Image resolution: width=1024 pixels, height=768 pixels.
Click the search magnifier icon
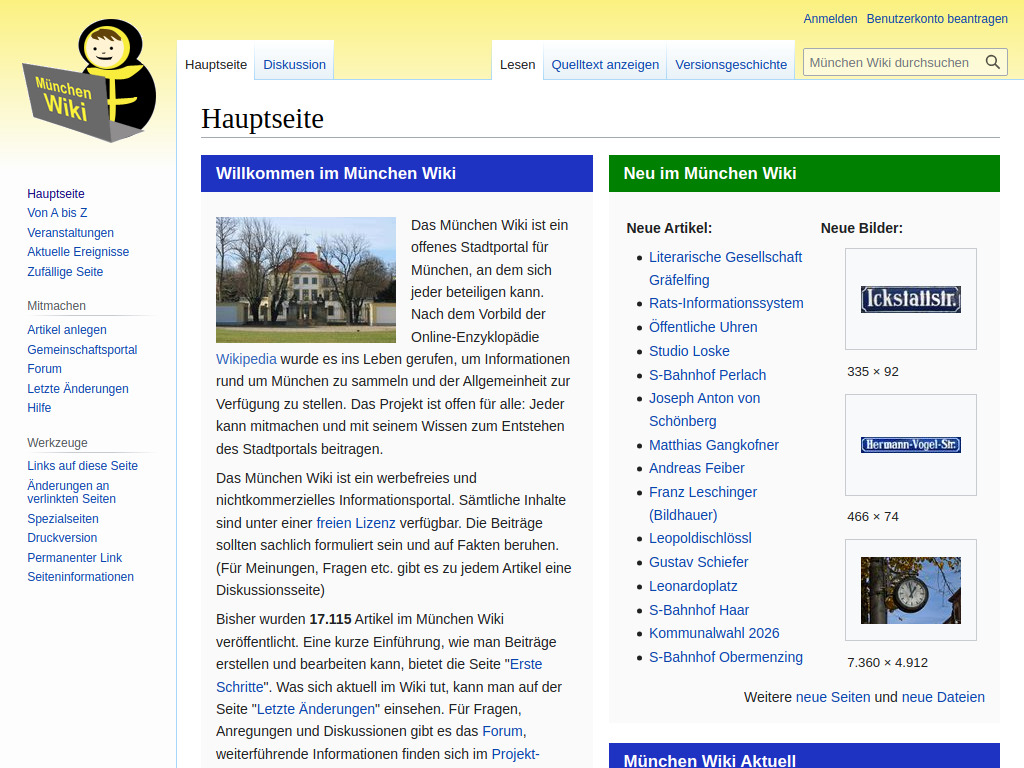[993, 61]
